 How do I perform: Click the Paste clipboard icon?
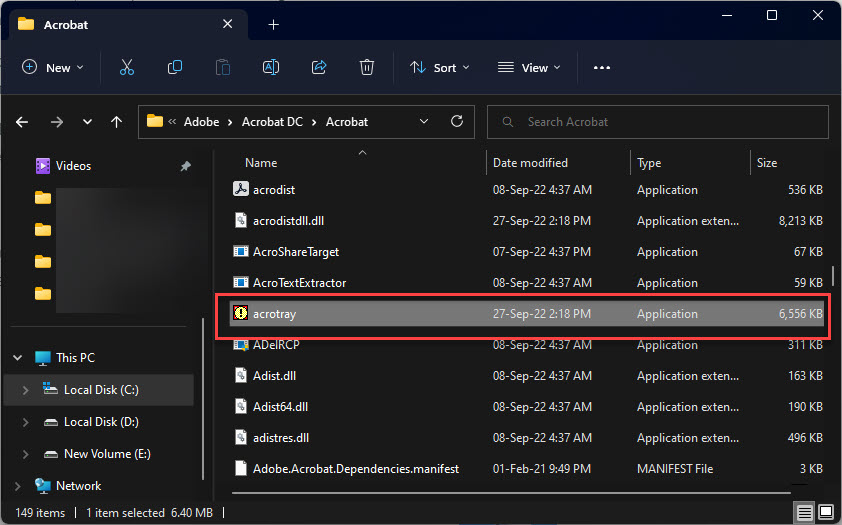coord(222,68)
